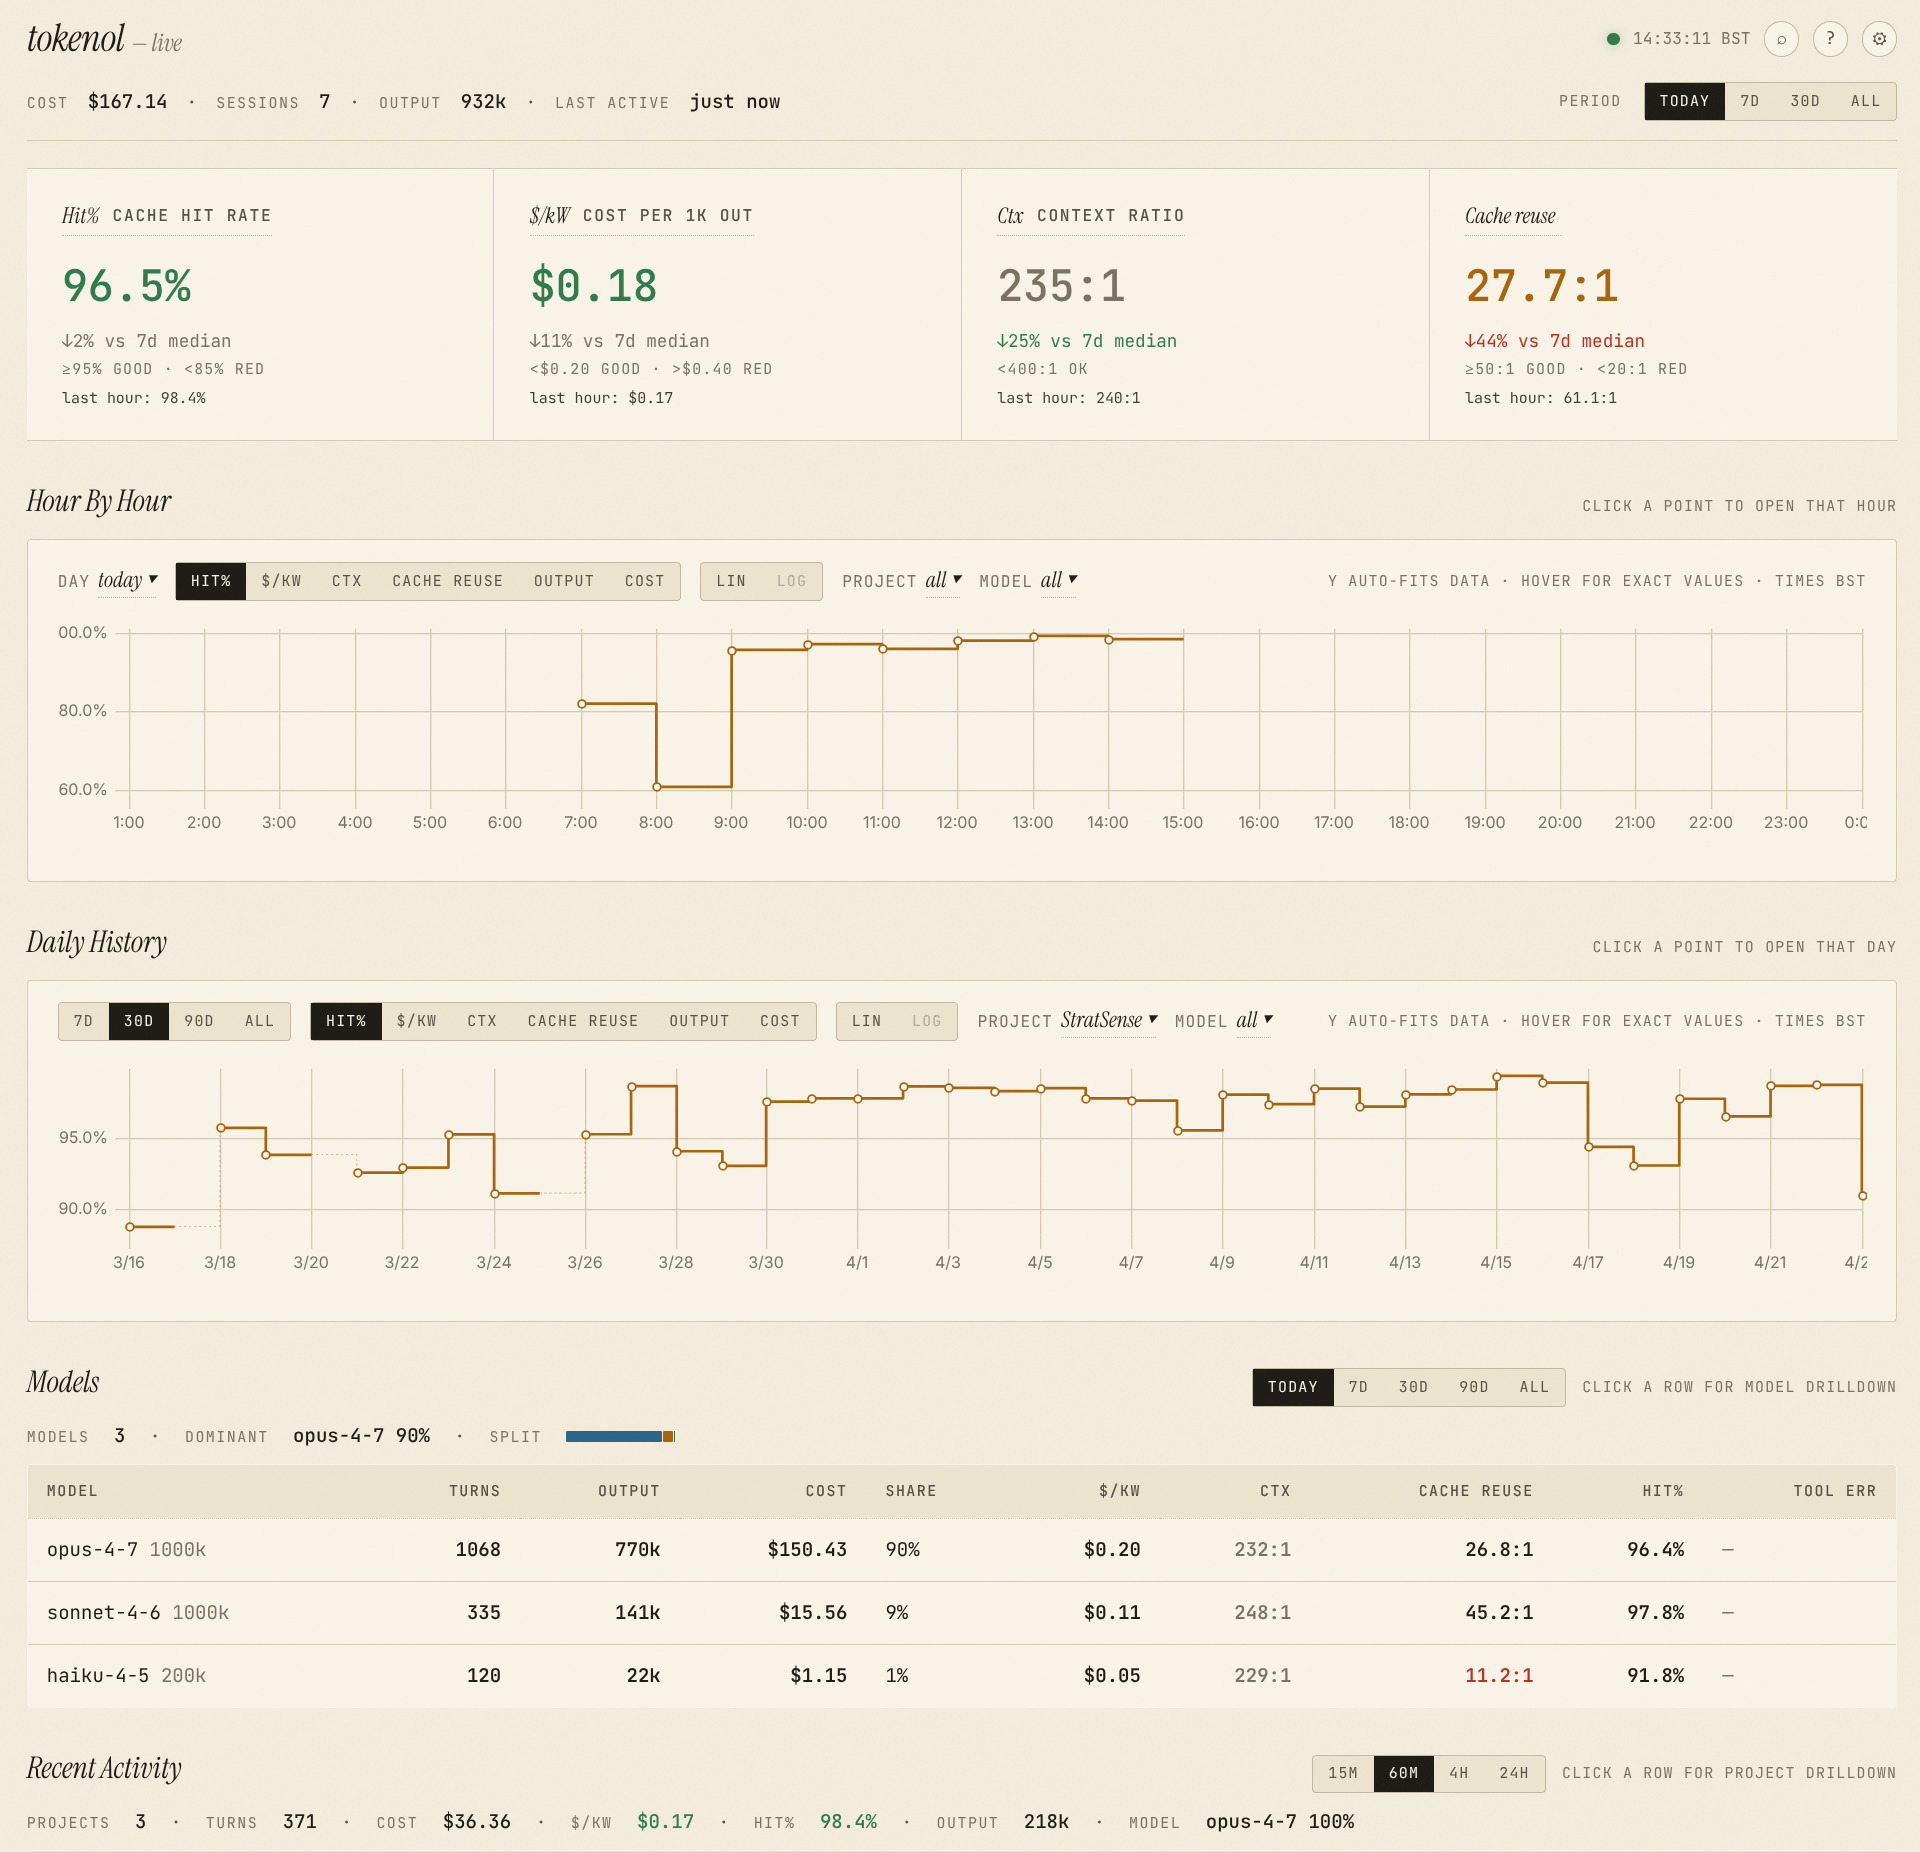Select the ALL tab in Models section
The image size is (1920, 1852).
click(1533, 1387)
